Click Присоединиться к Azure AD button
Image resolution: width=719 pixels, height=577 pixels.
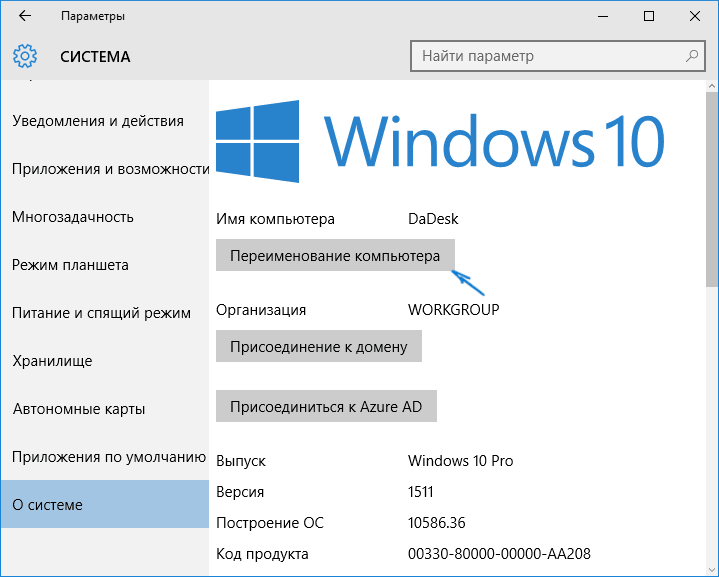click(326, 406)
